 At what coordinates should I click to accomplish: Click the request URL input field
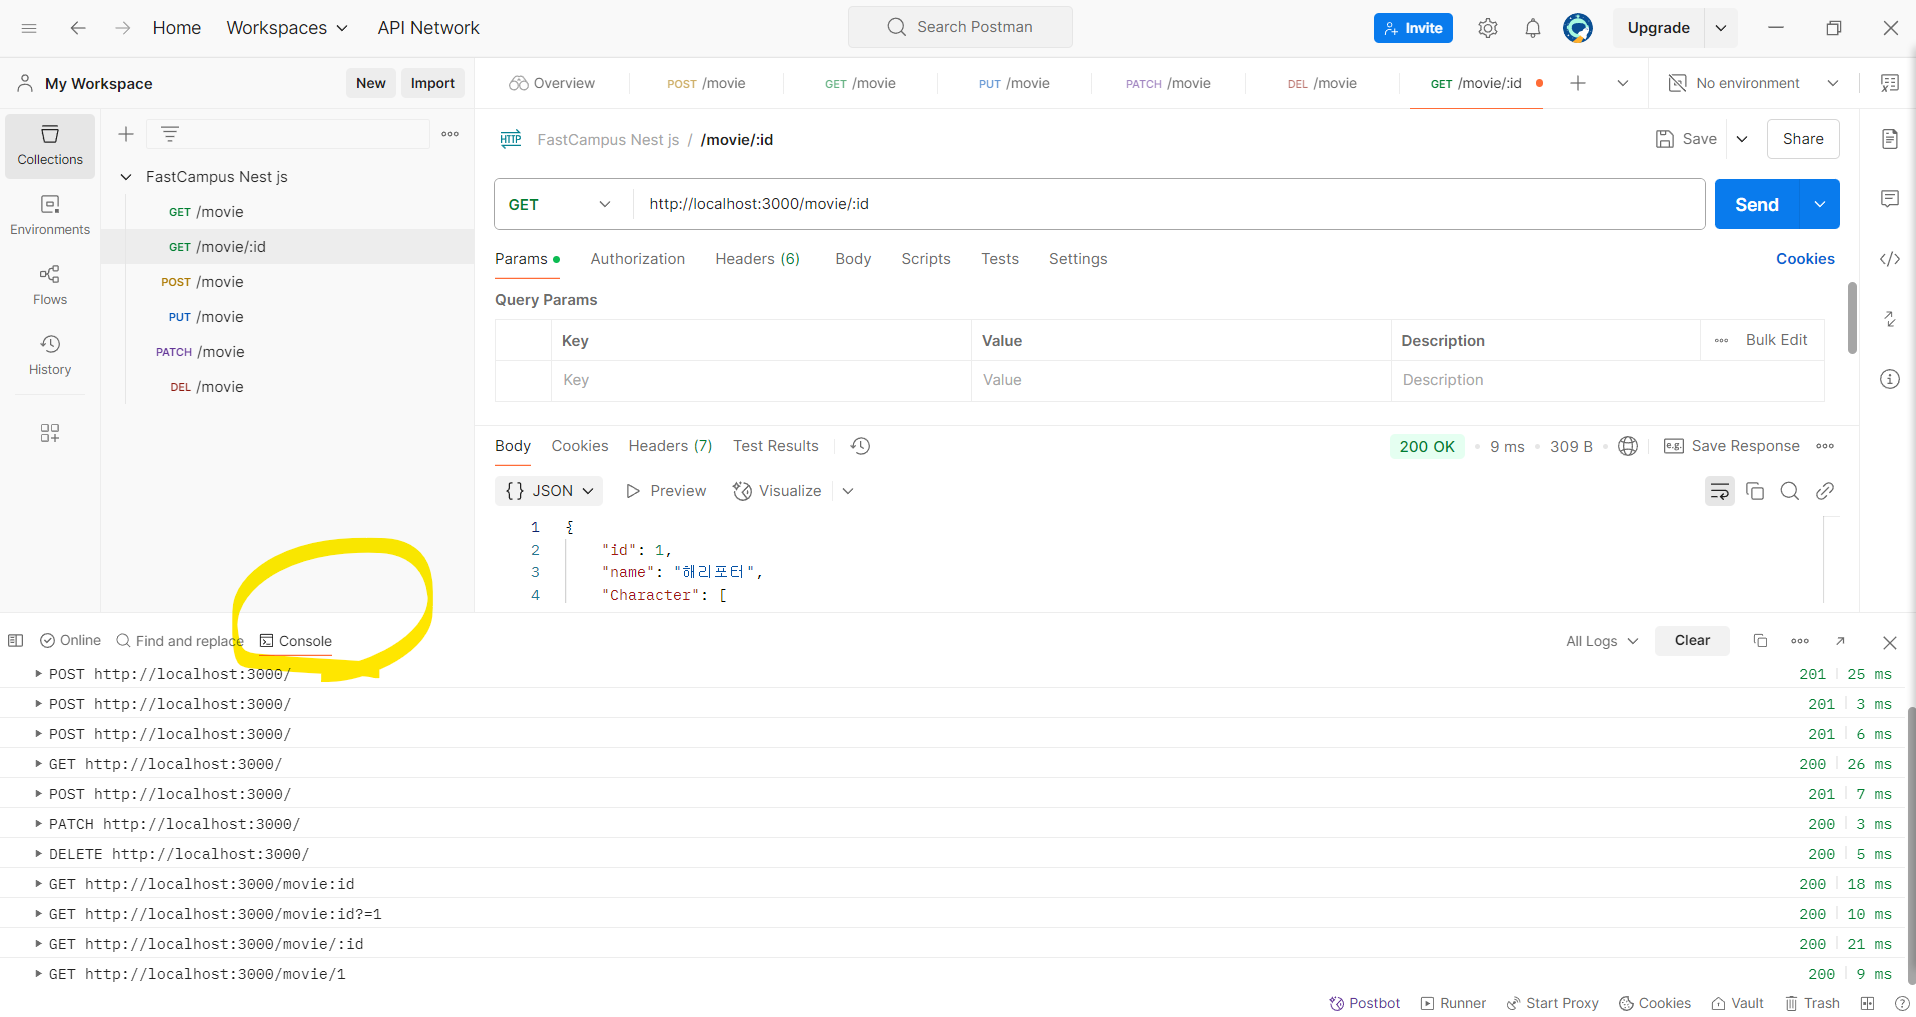click(x=1169, y=204)
